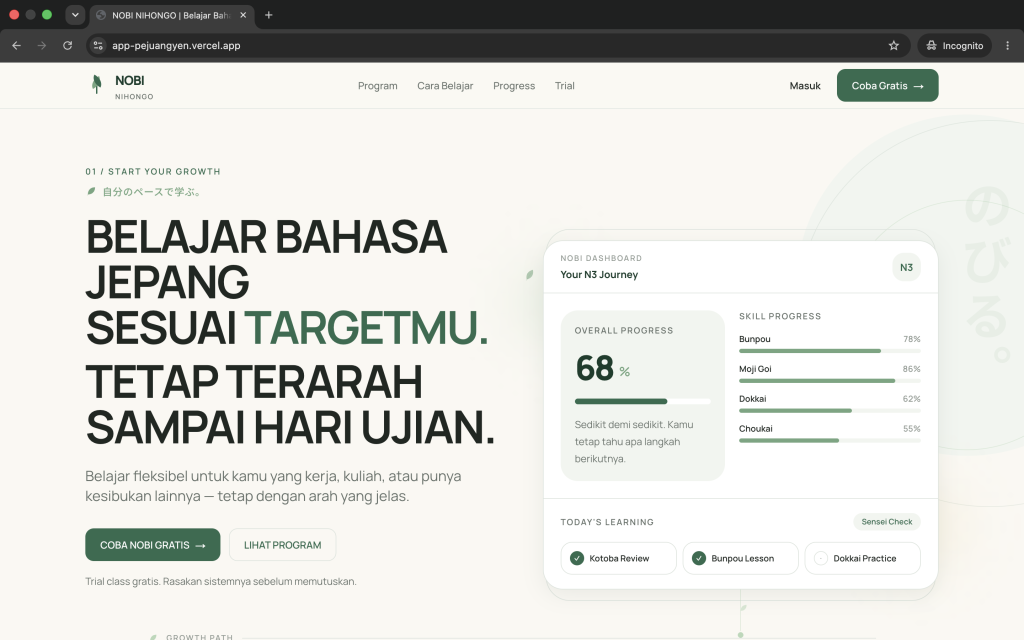Check the Dokkai Practice item
The height and width of the screenshot is (640, 1024).
coord(821,558)
